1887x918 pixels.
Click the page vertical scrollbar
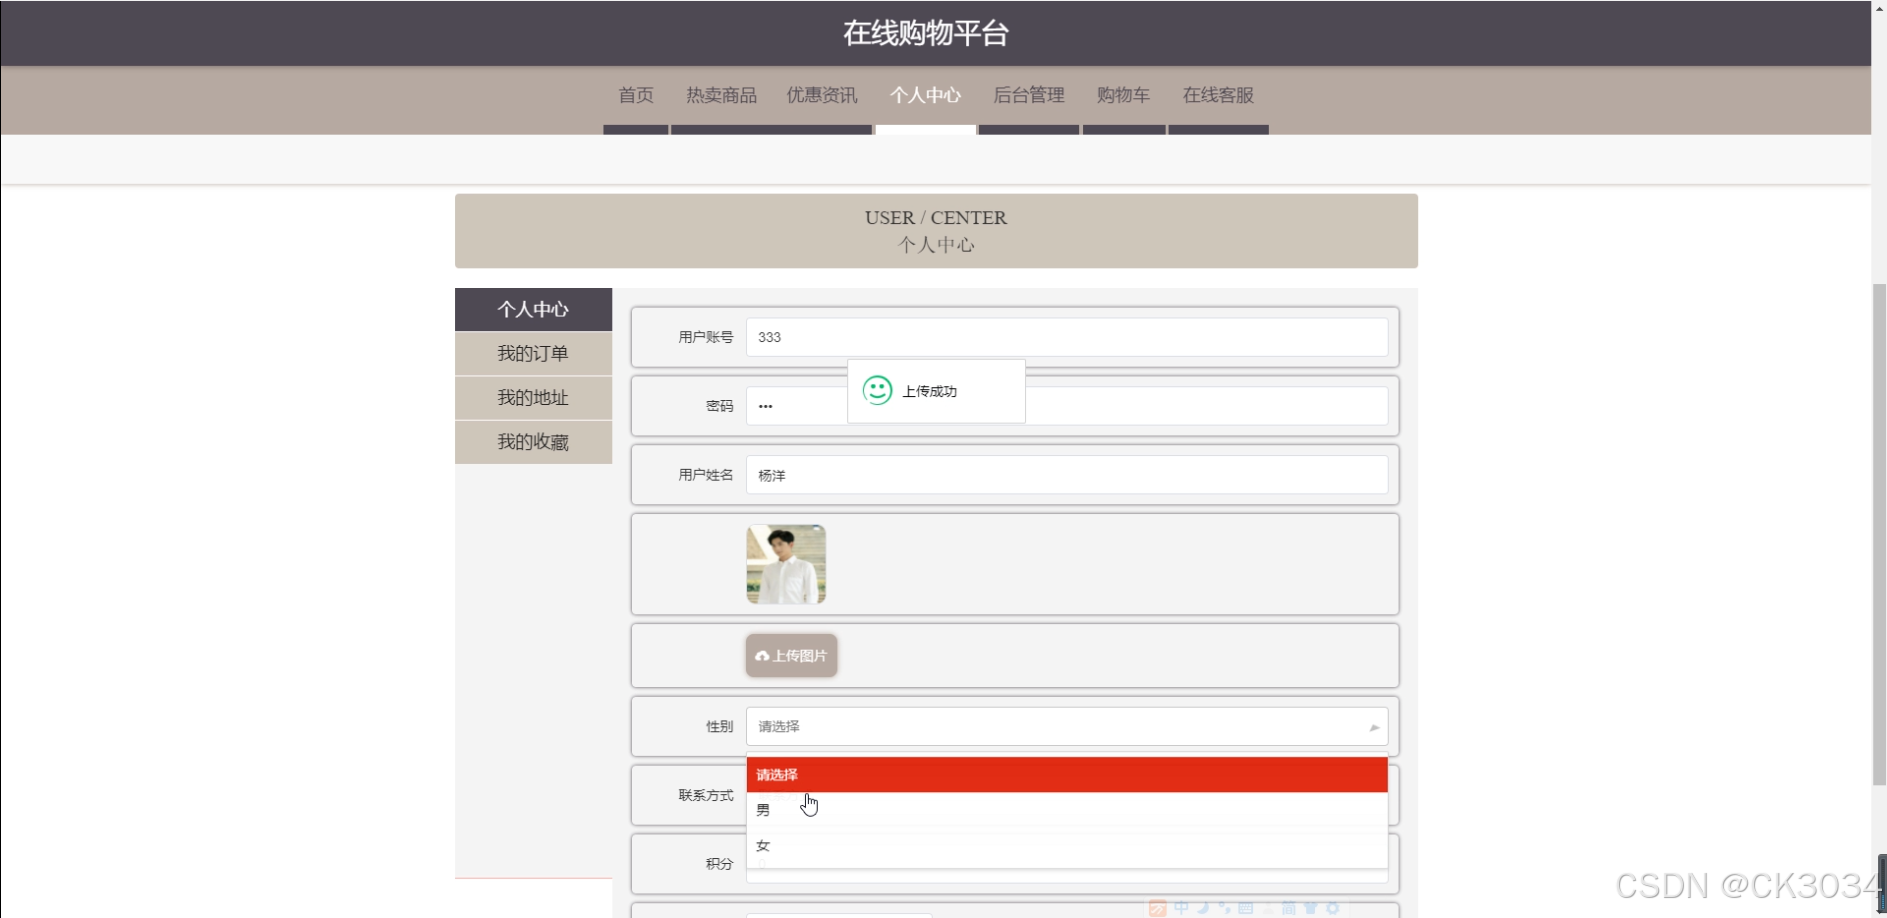pyautogui.click(x=1879, y=535)
